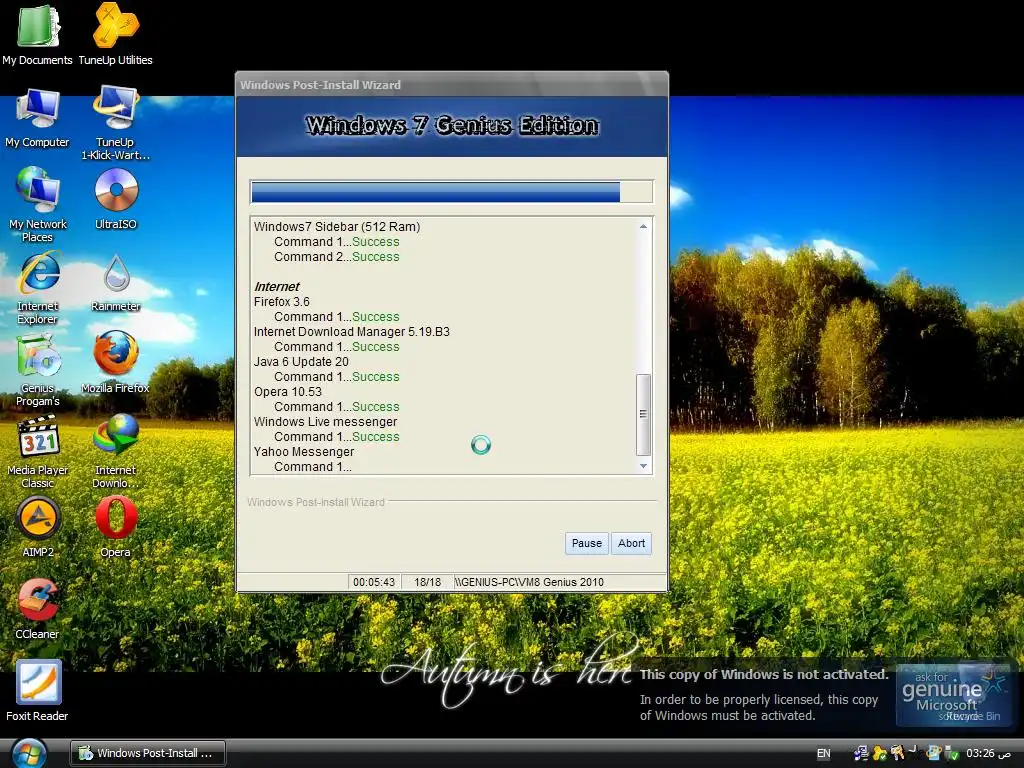Click the install log scrollbar thumb
This screenshot has width=1024, height=768.
[x=643, y=414]
